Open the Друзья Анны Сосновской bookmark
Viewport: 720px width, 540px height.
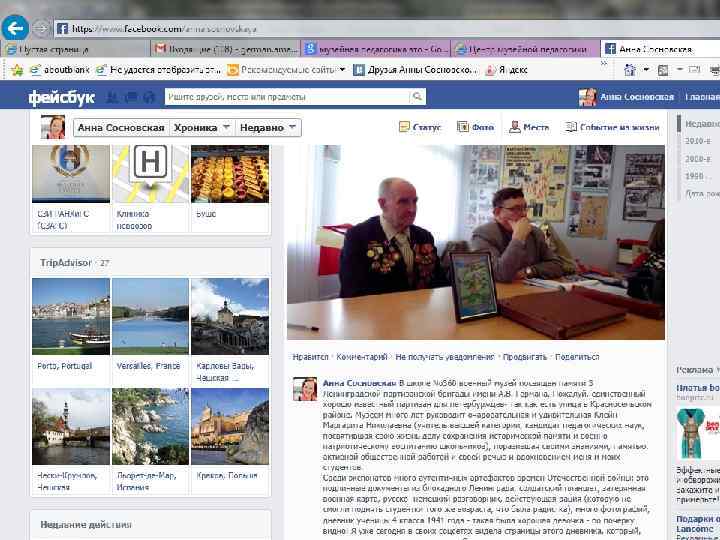(x=415, y=70)
